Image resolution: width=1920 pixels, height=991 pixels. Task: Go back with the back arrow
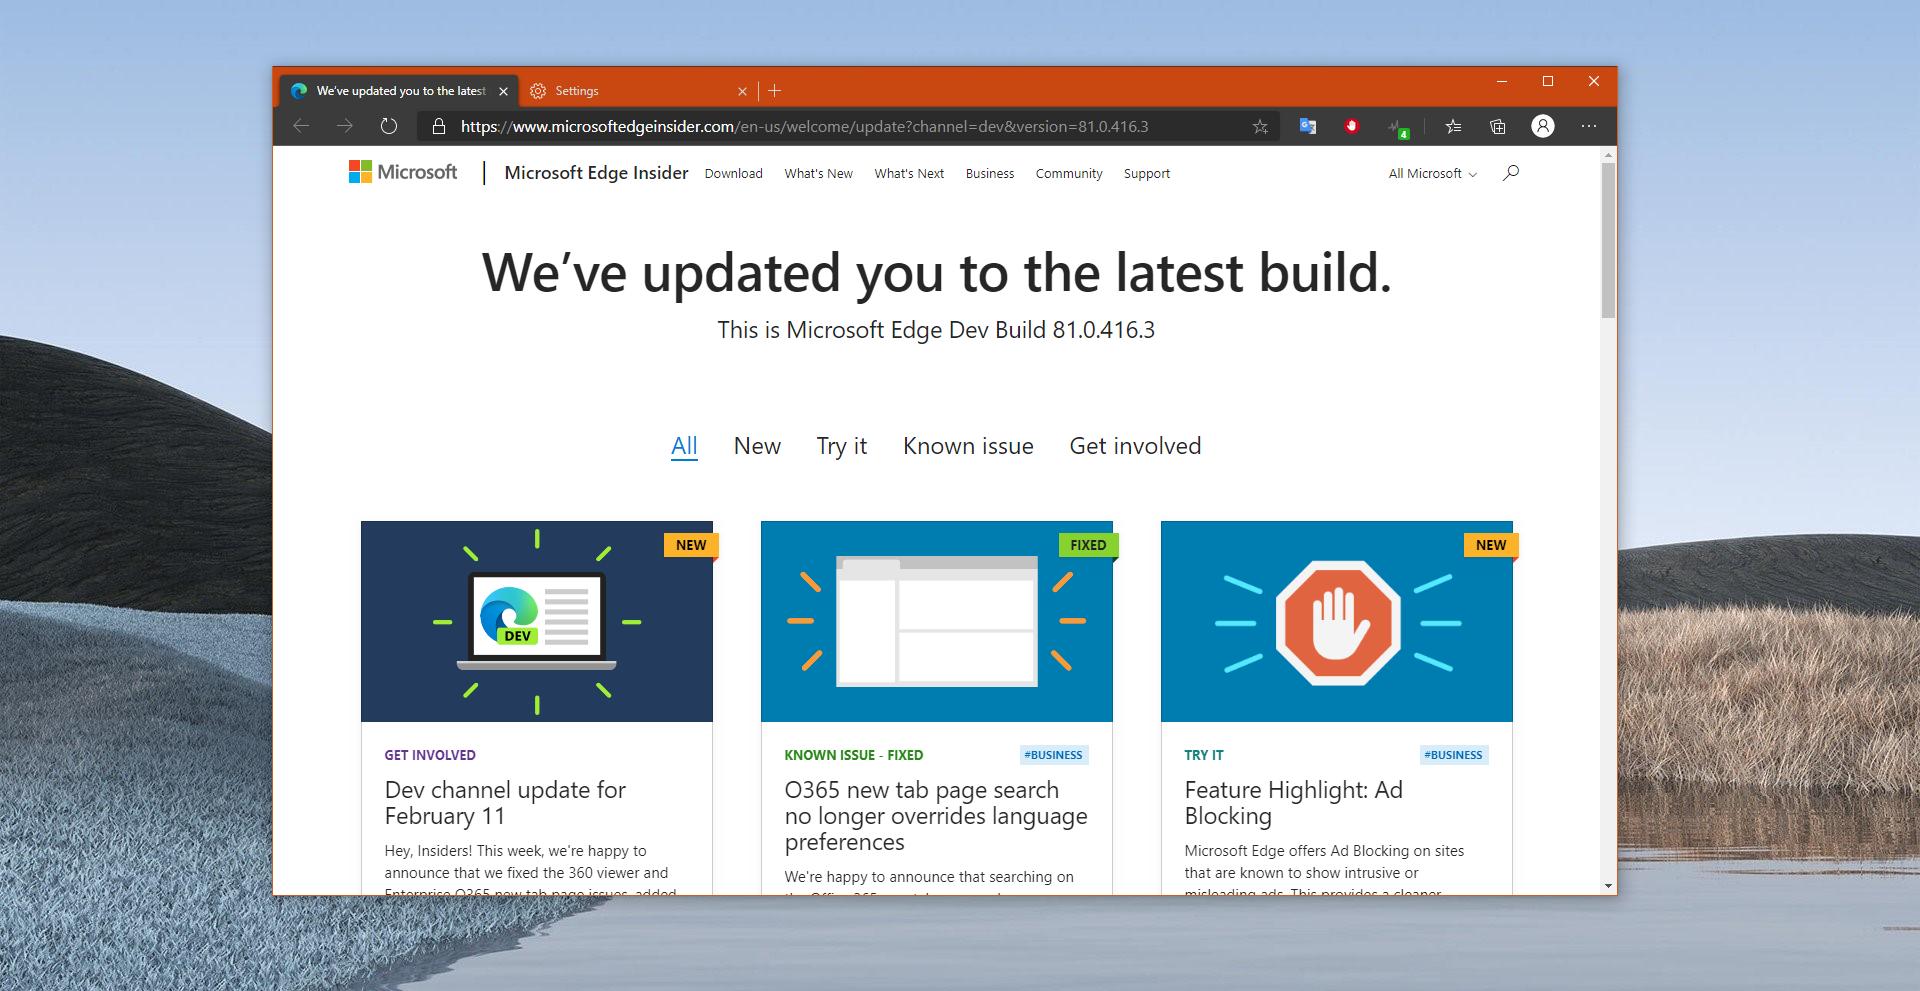tap(301, 126)
